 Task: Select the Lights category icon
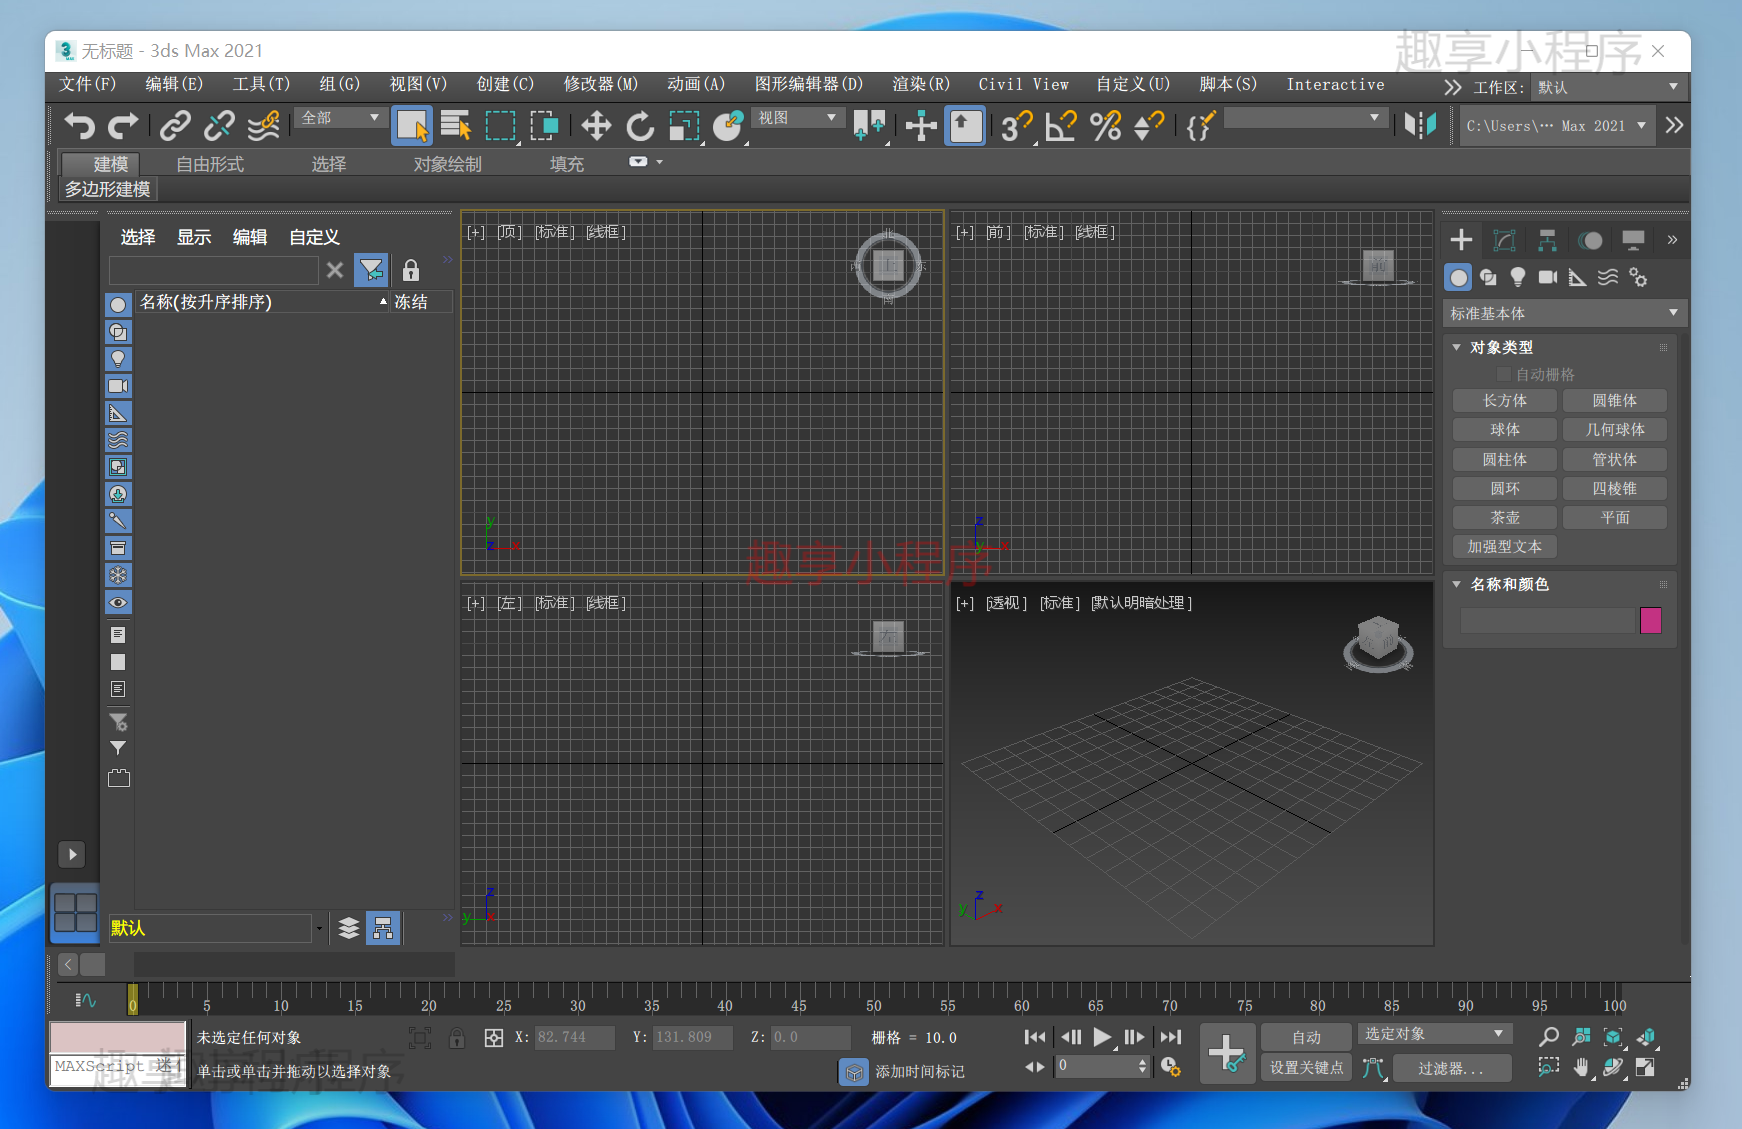(x=1518, y=278)
